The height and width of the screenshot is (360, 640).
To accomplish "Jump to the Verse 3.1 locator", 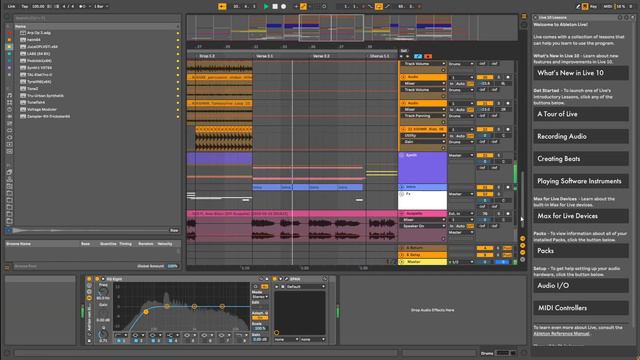I will pos(264,56).
